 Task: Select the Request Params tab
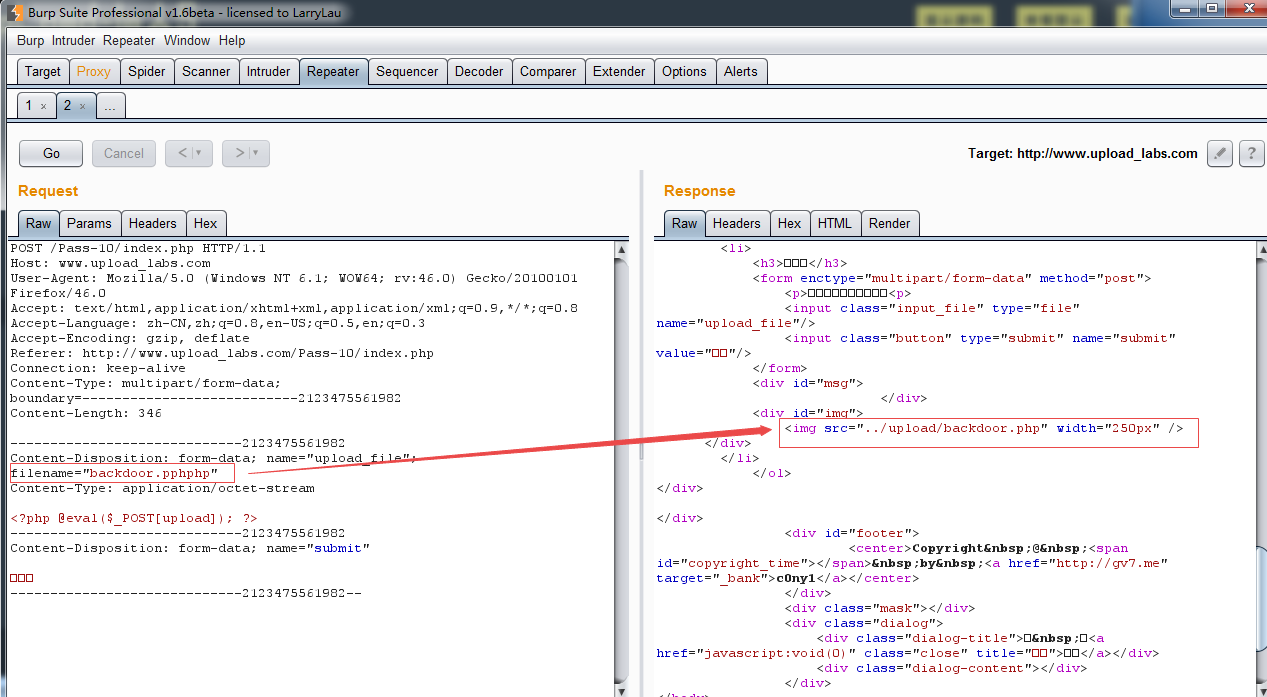[91, 223]
